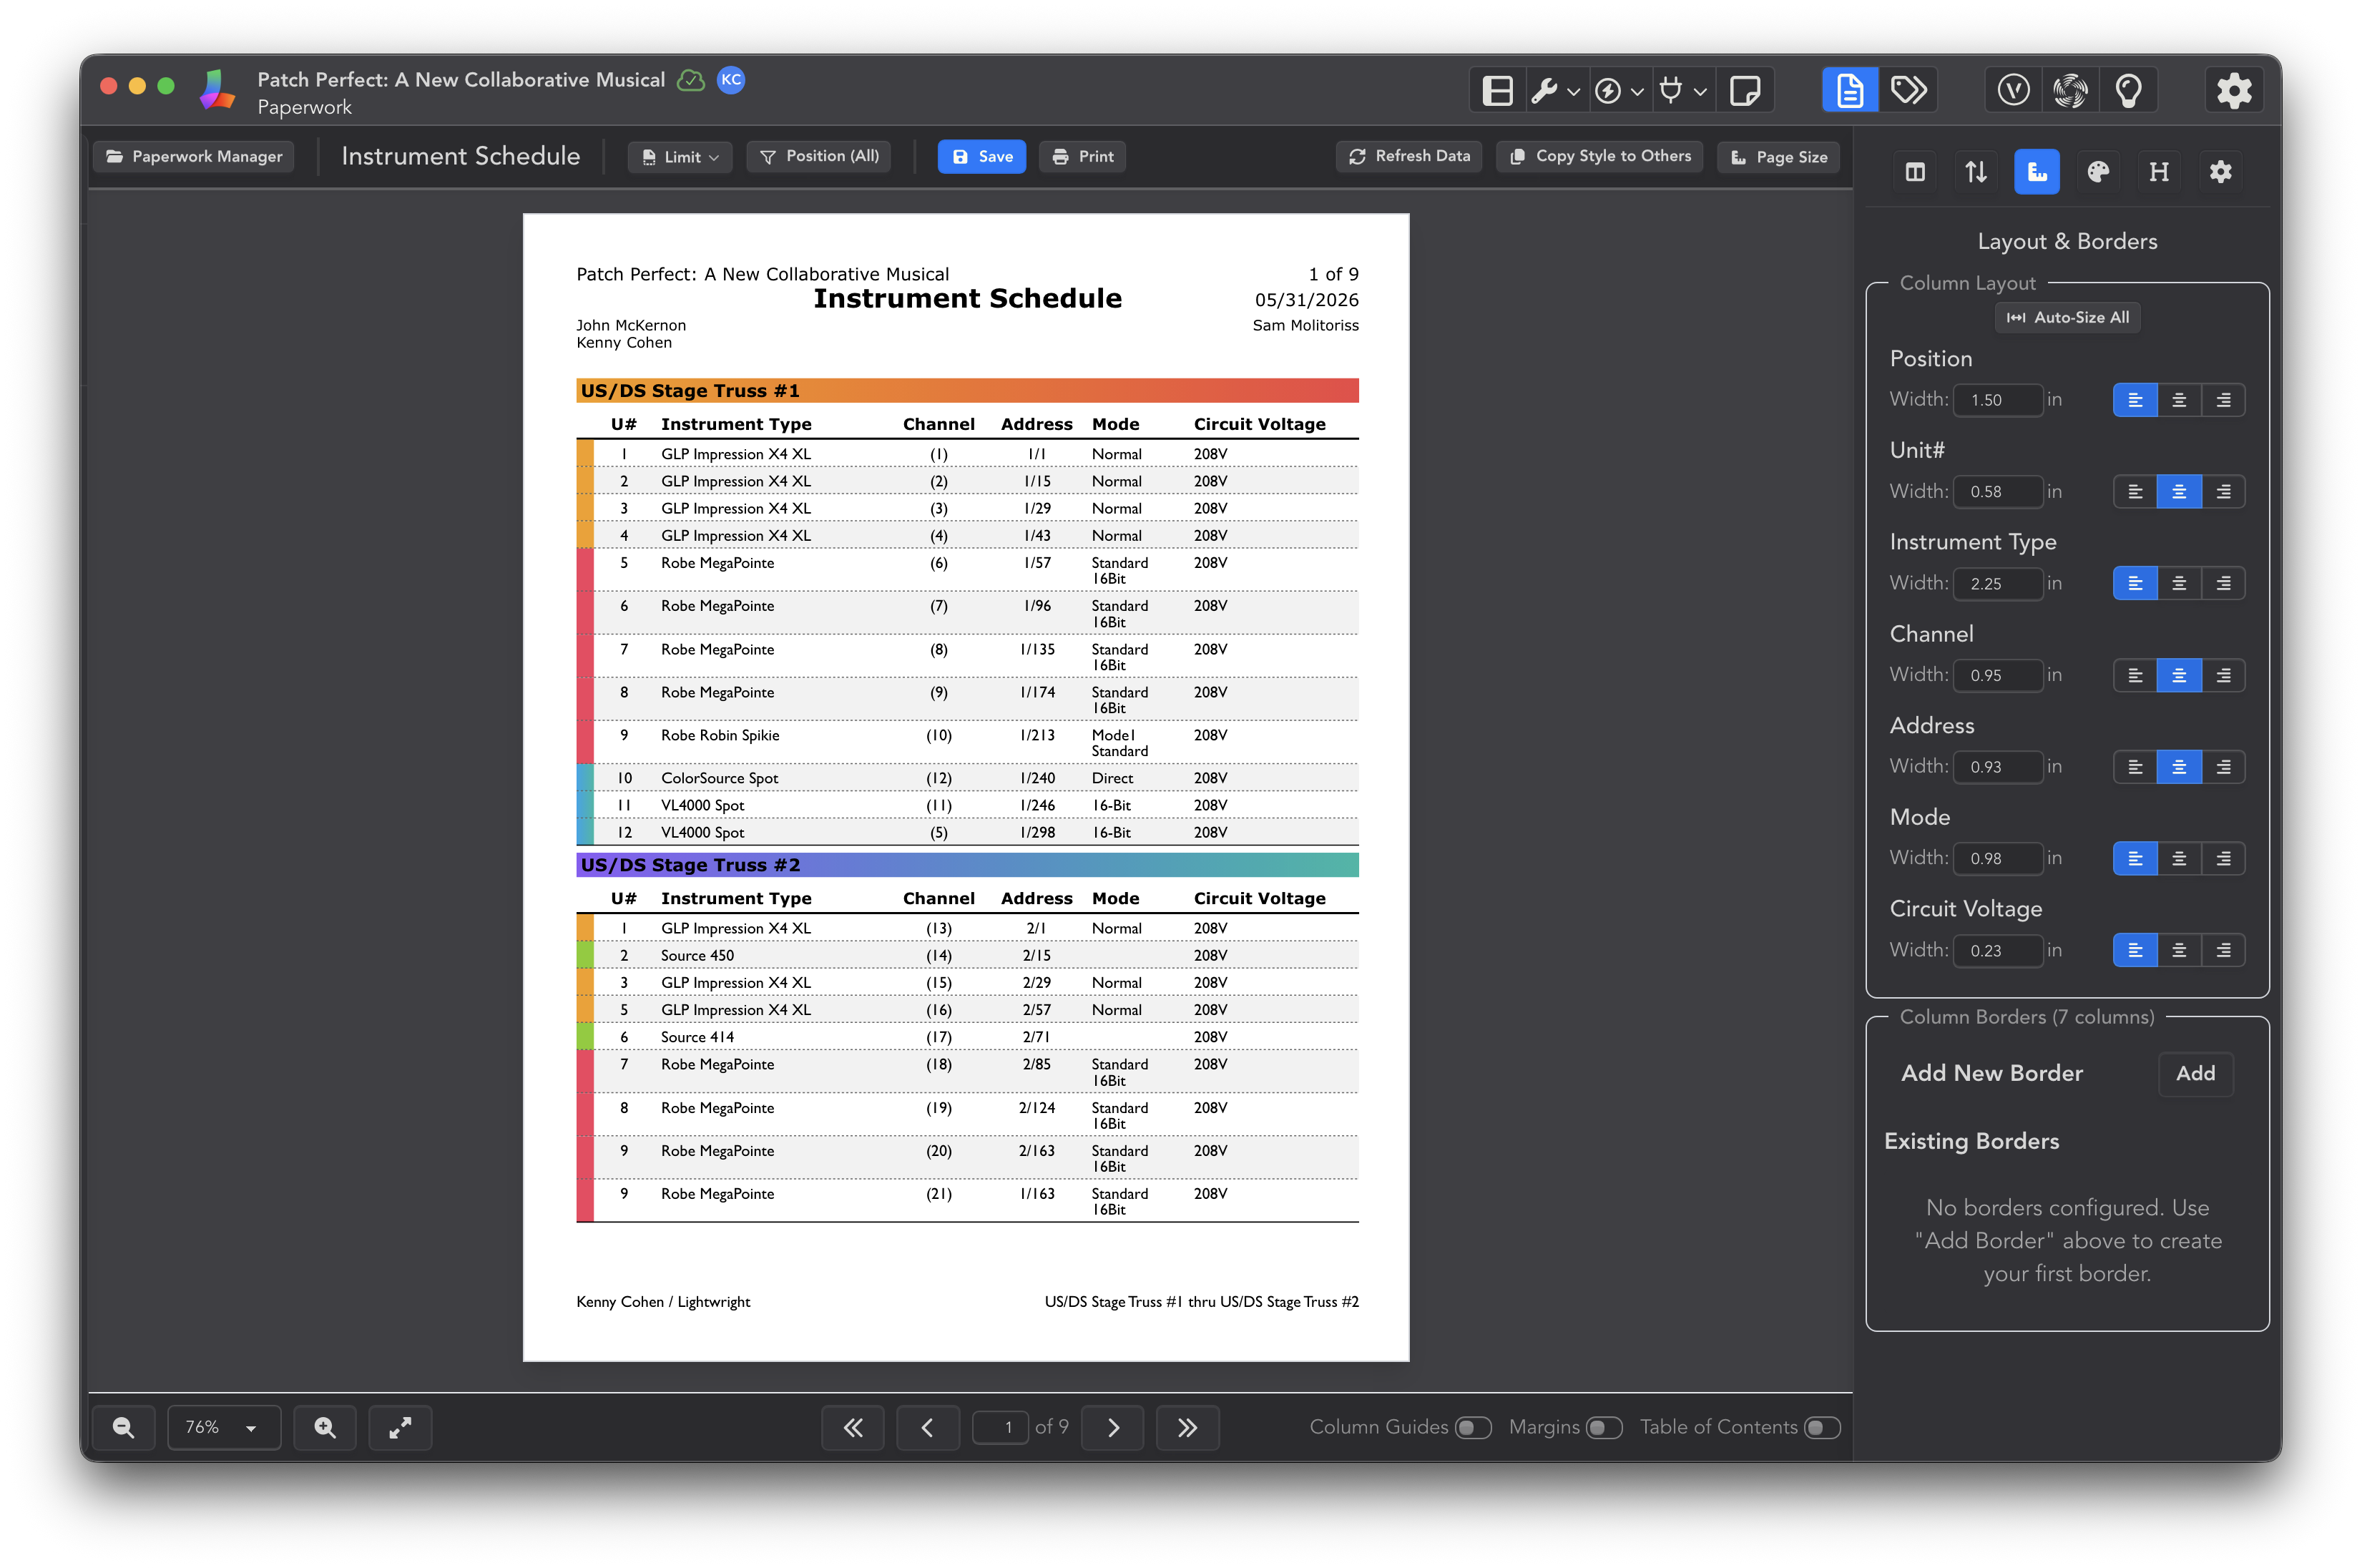This screenshot has height=1568, width=2362.
Task: Click the fit-to-screen expand arrows icon
Action: pos(400,1427)
